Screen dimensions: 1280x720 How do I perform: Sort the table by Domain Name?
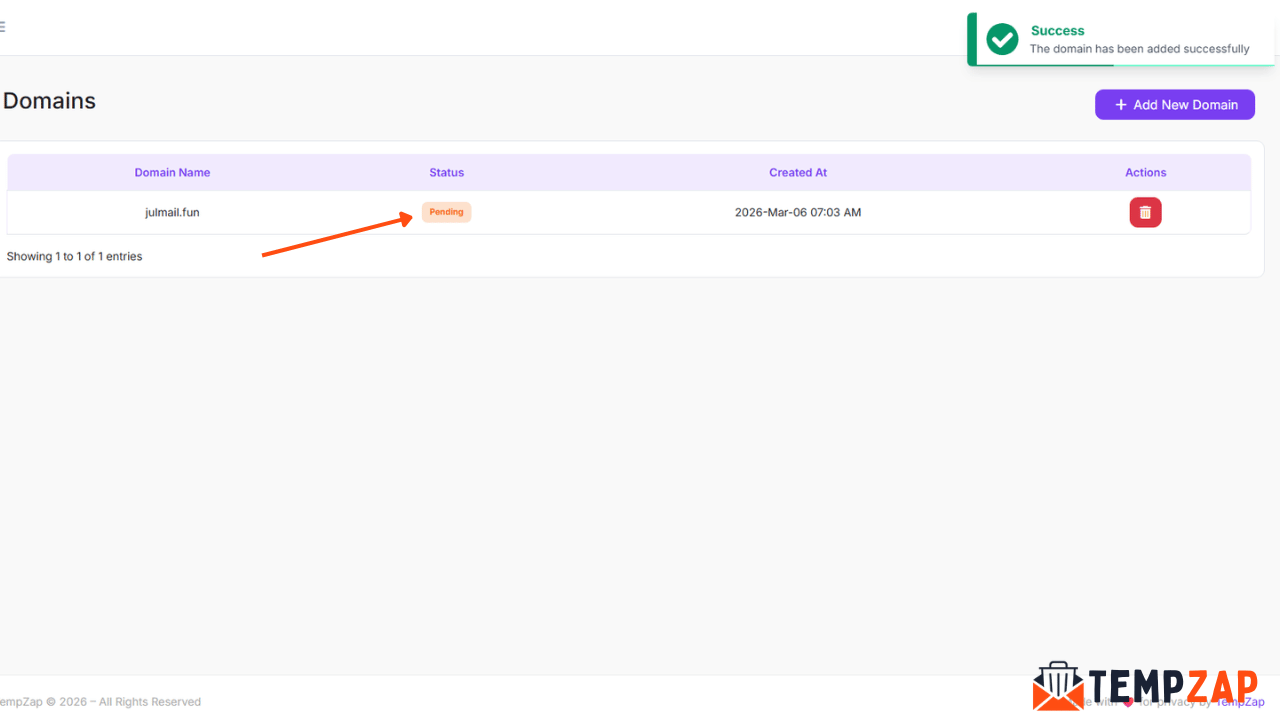point(172,172)
